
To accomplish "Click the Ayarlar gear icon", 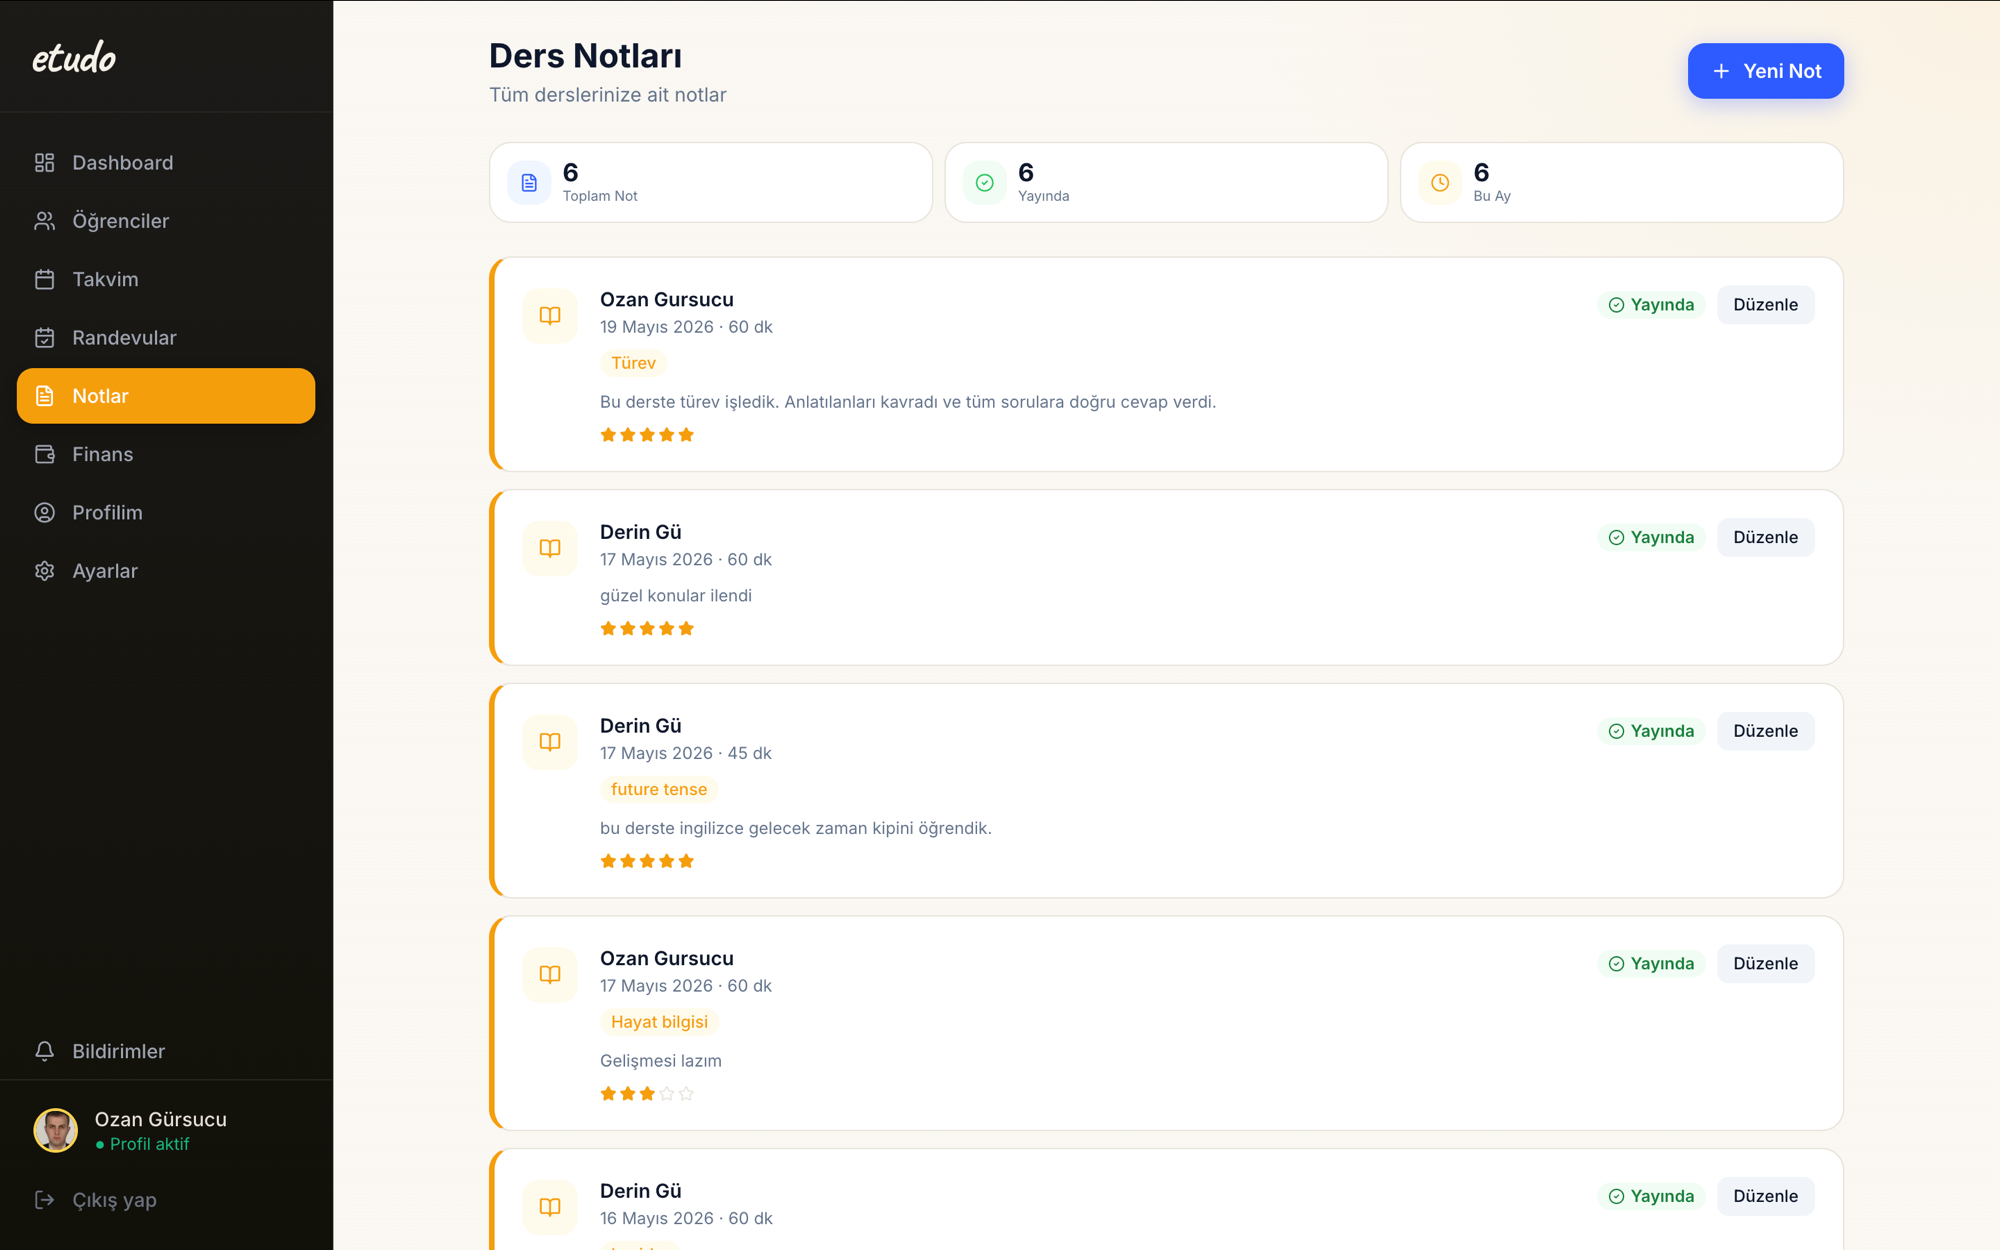I will [44, 571].
